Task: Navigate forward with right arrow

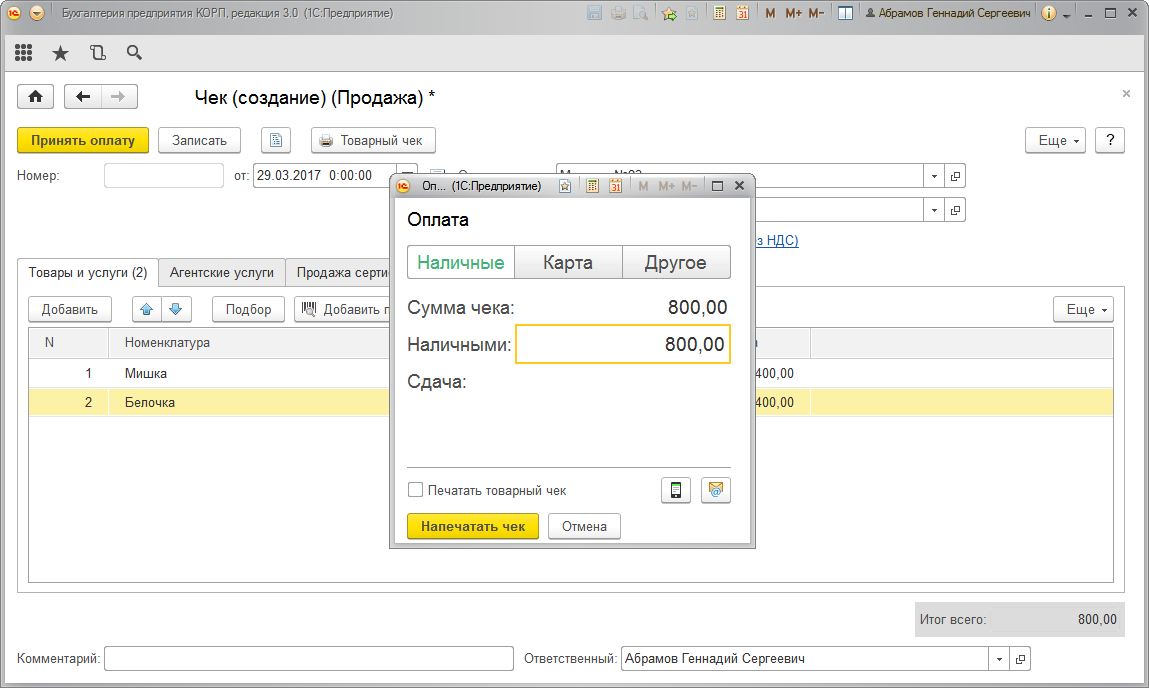Action: point(119,97)
